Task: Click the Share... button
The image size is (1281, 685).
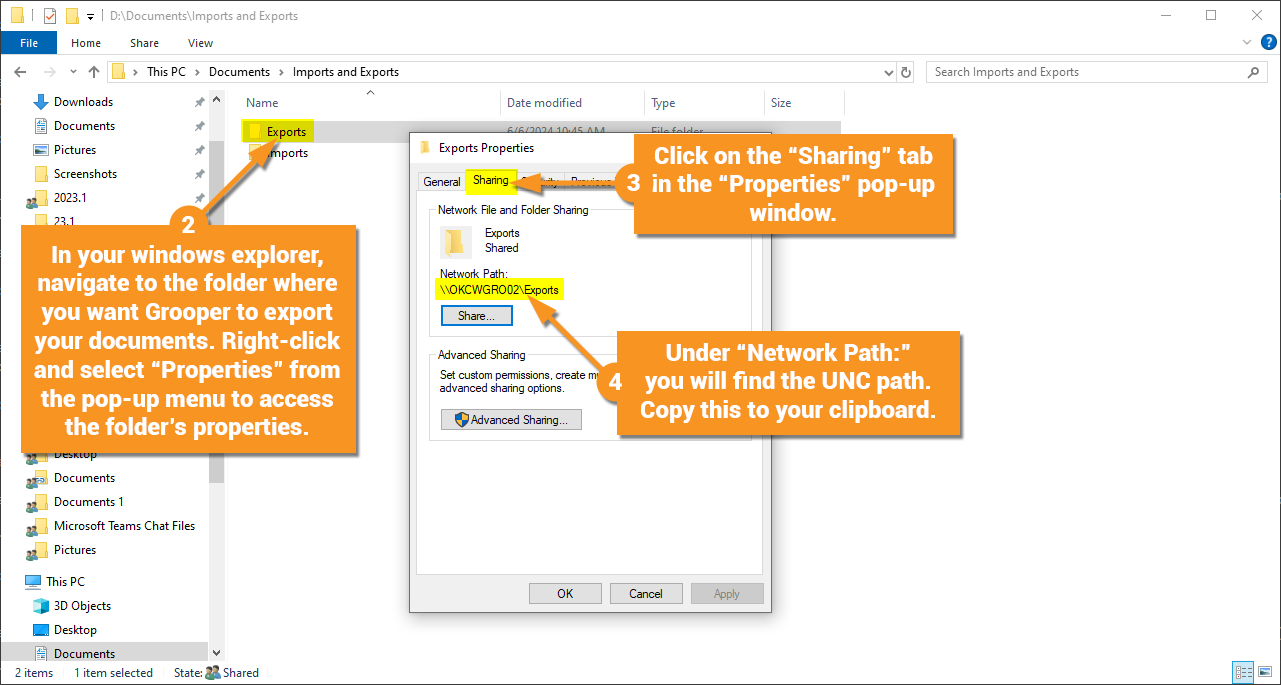Action: tap(476, 316)
